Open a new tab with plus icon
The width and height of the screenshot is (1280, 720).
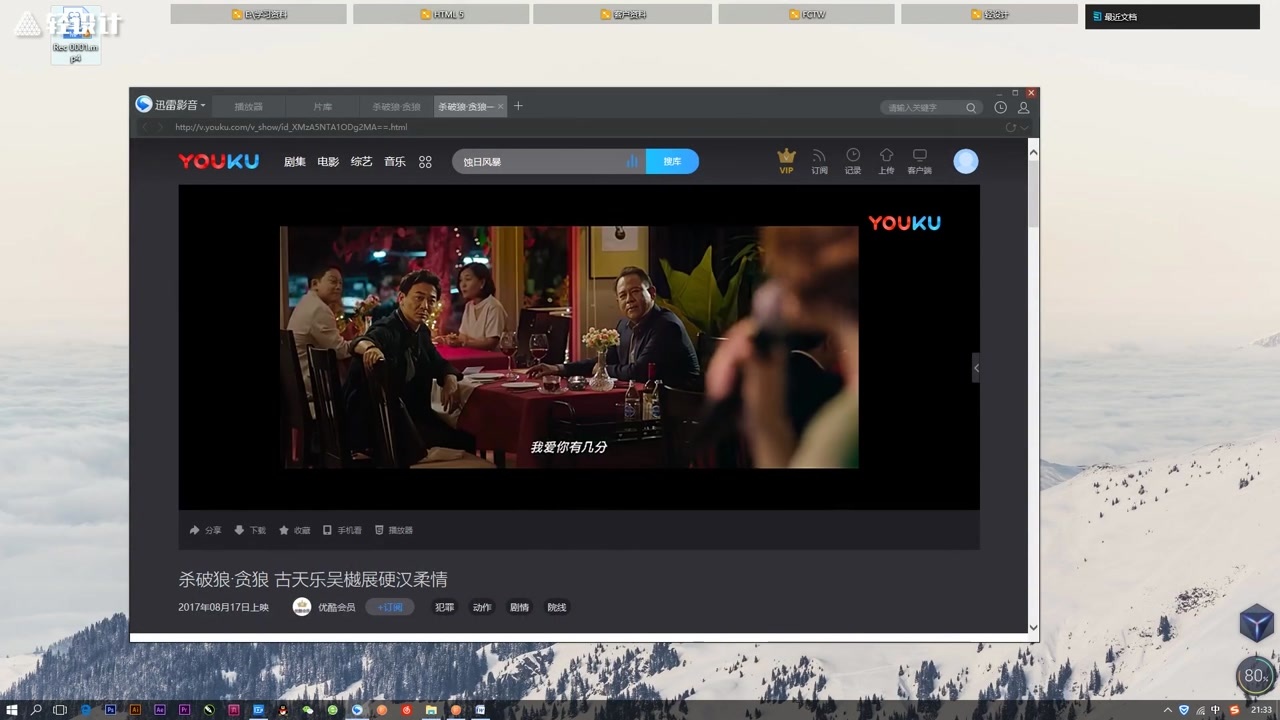tap(518, 106)
